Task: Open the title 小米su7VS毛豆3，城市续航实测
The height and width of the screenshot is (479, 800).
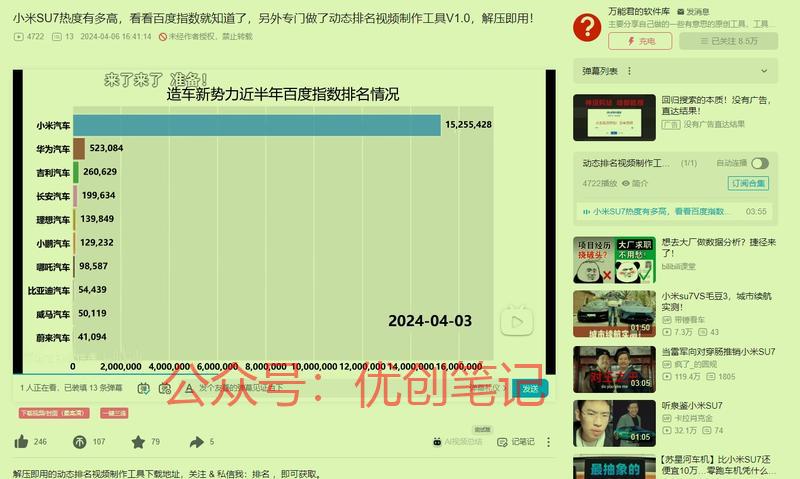Action: [716, 301]
